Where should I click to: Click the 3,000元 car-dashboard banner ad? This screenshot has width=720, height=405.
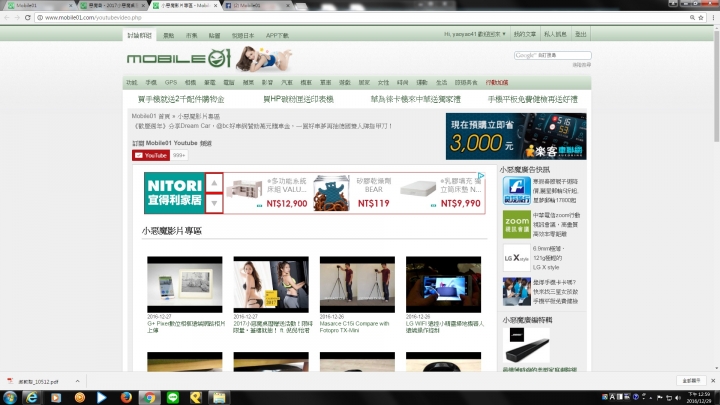(516, 136)
